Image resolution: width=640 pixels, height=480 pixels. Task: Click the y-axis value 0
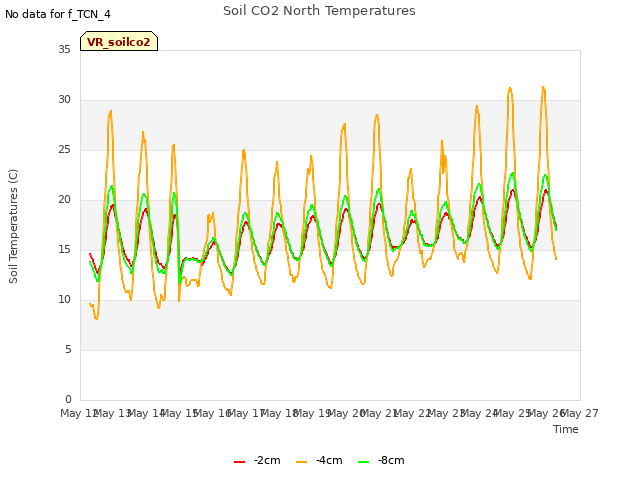(68, 399)
